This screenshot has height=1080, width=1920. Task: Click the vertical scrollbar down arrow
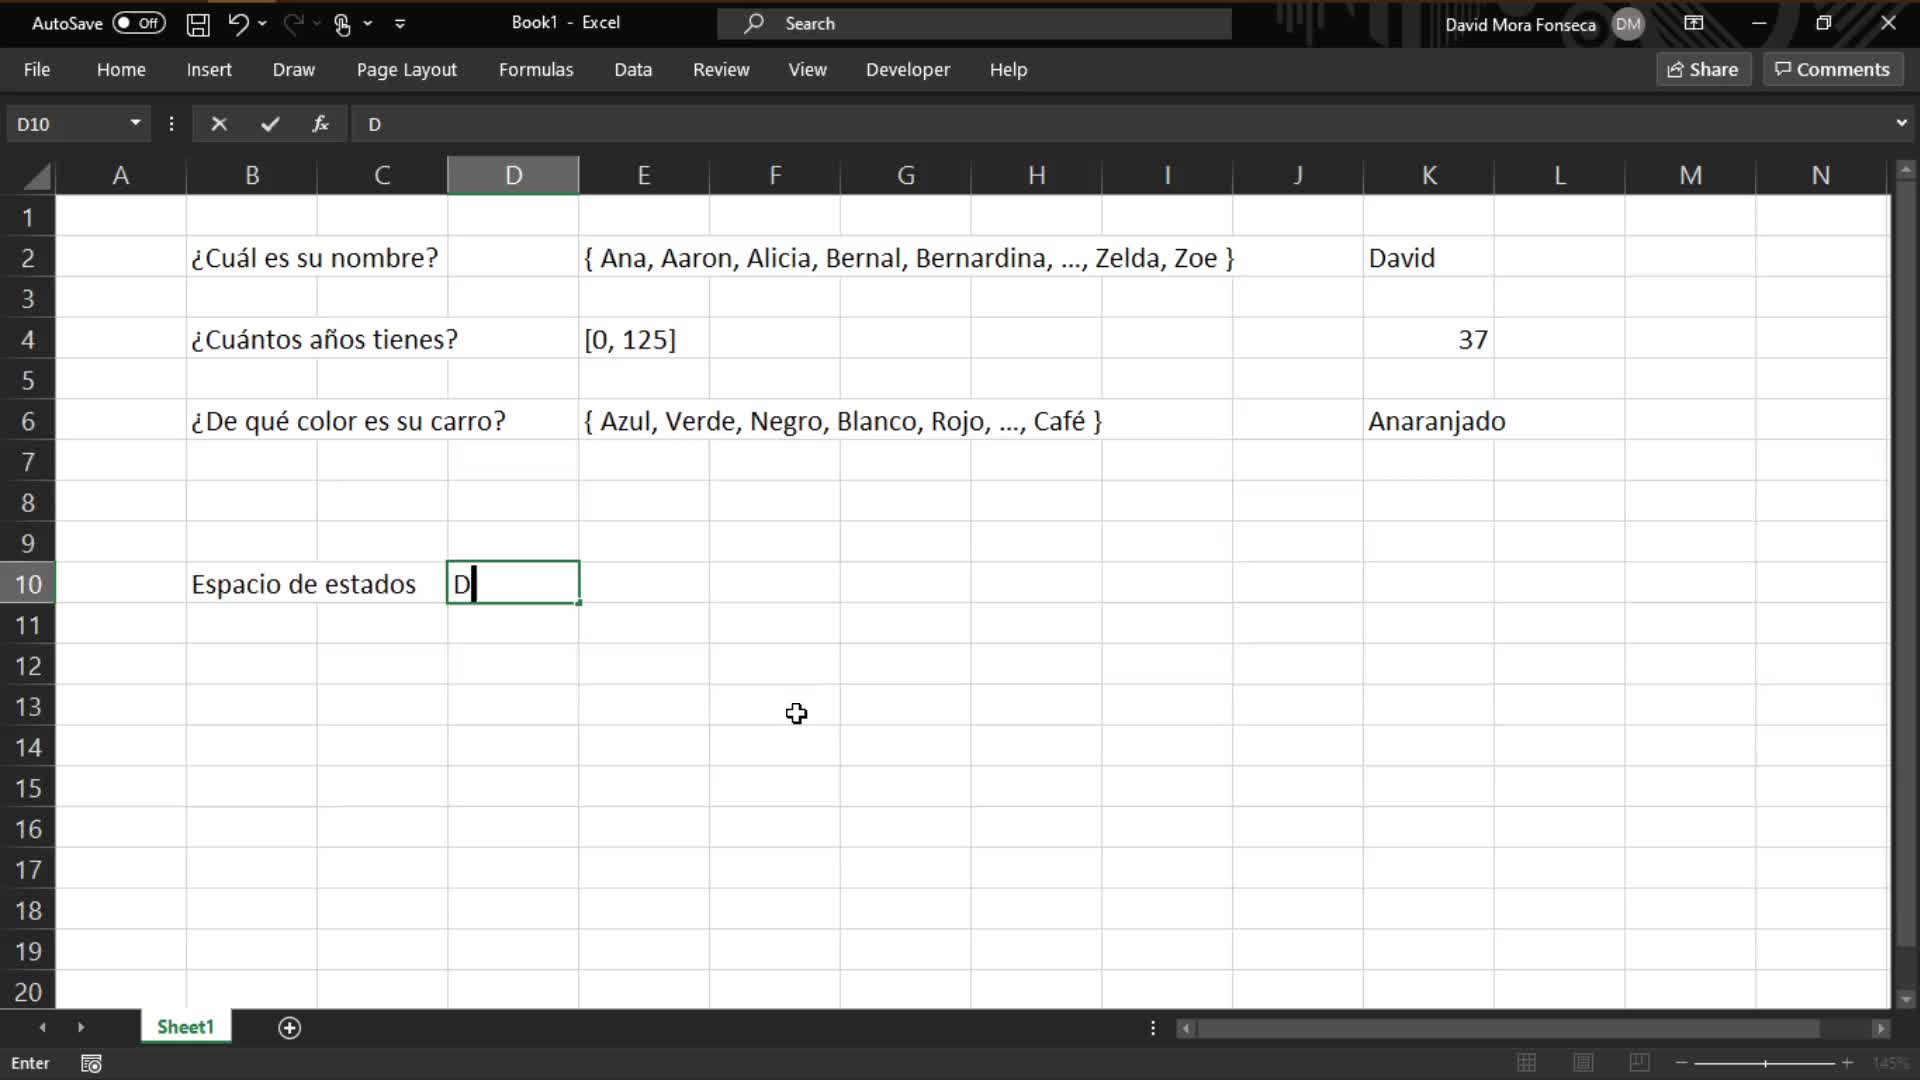coord(1906,999)
